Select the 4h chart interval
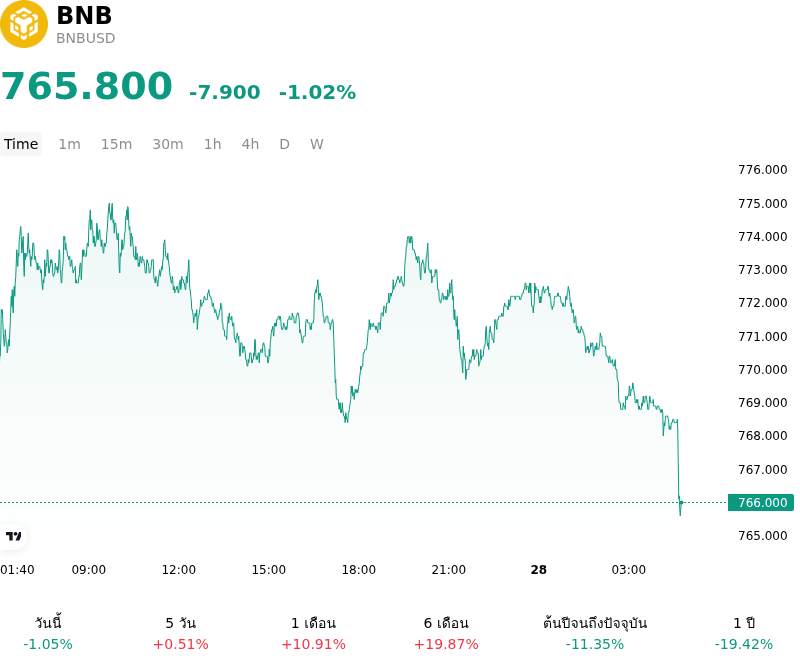 [x=250, y=144]
